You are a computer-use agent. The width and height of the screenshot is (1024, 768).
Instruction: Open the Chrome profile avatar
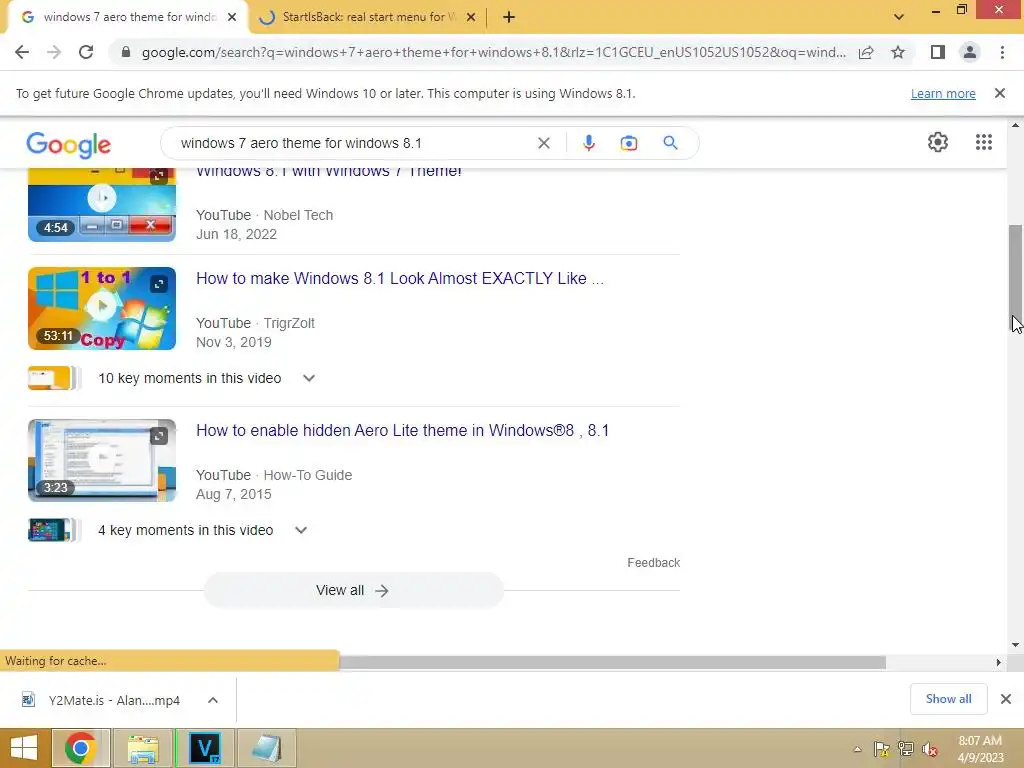[x=970, y=52]
